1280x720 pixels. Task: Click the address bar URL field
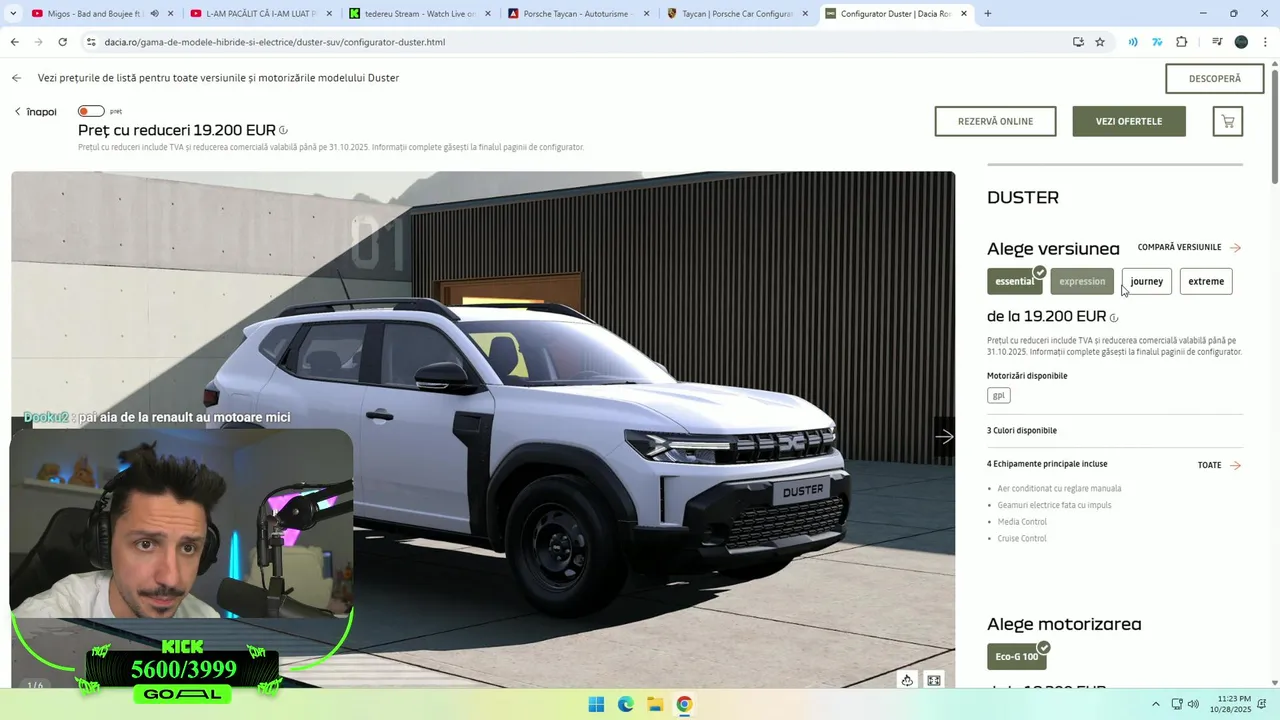(x=575, y=42)
